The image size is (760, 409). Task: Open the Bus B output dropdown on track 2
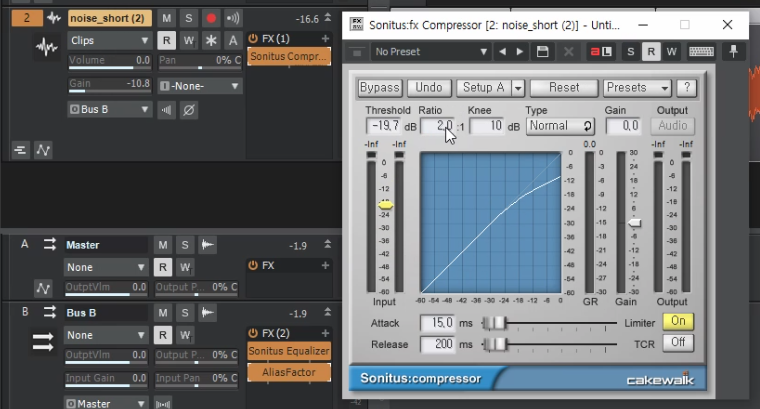(110, 110)
